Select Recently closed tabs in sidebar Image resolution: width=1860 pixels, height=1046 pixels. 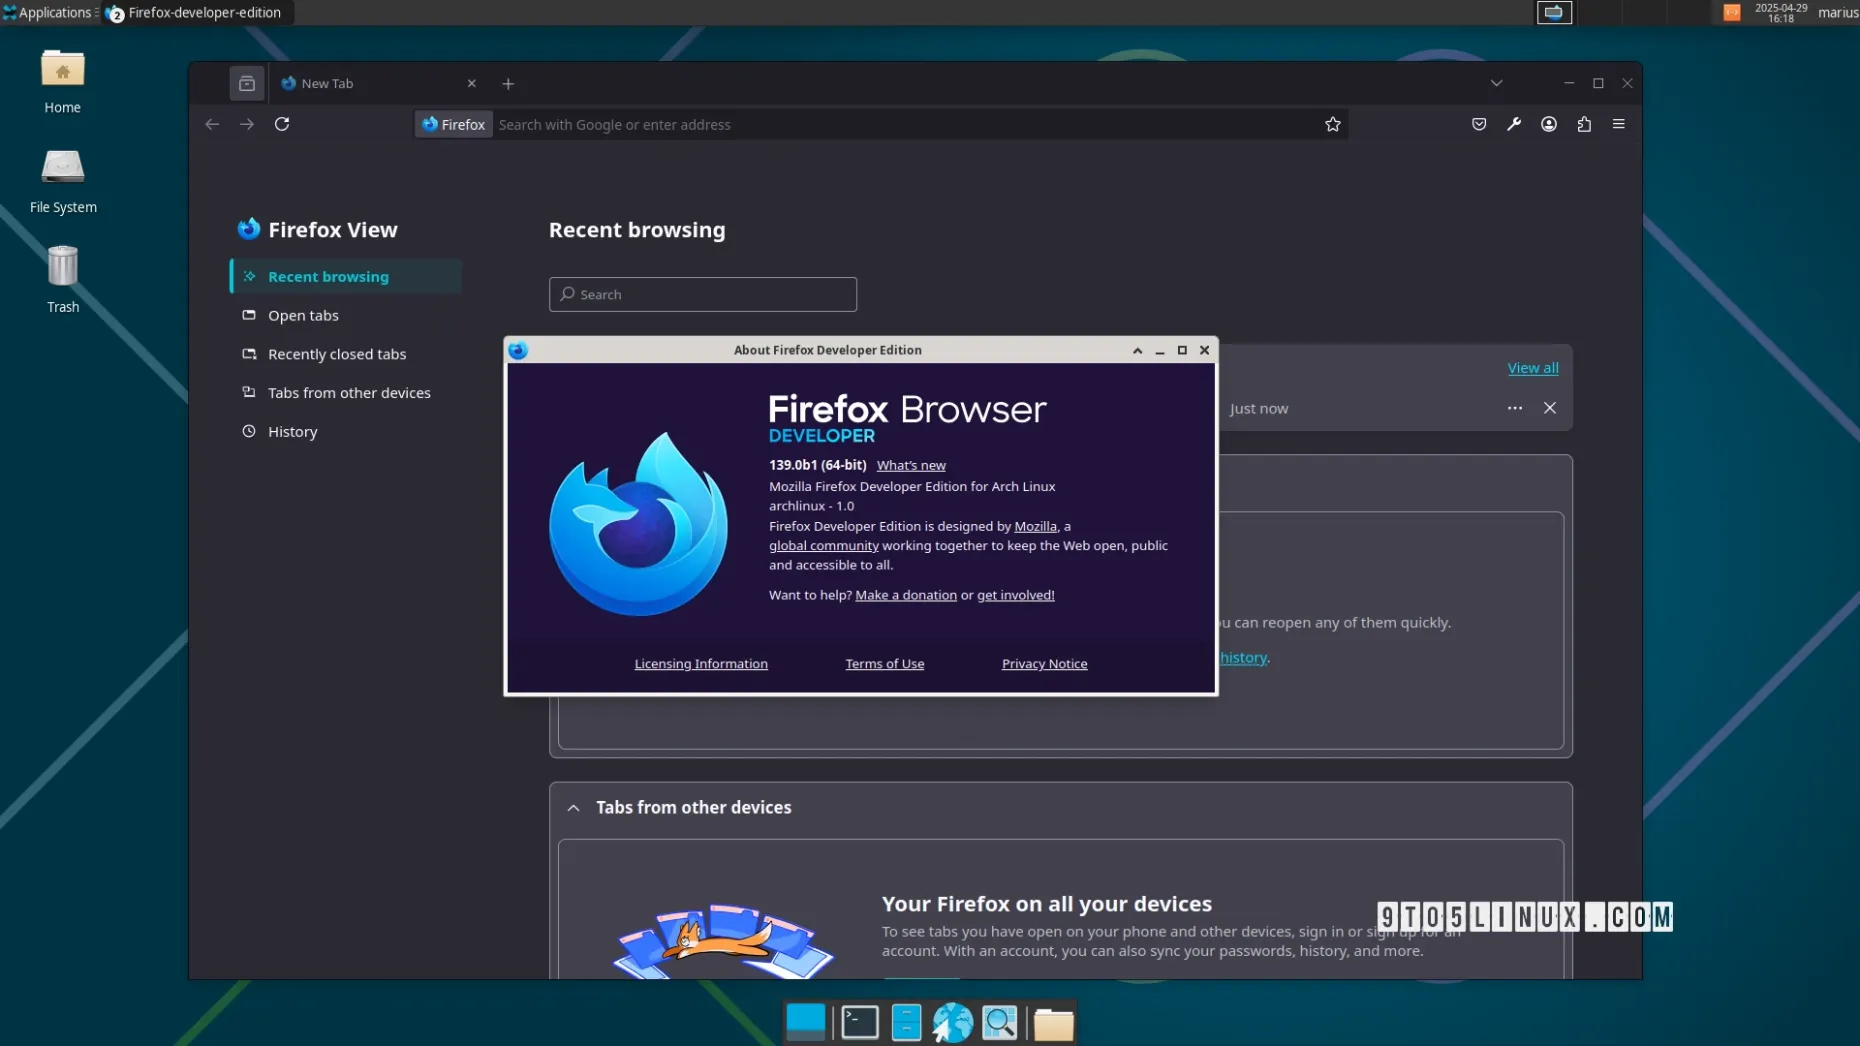coord(346,354)
